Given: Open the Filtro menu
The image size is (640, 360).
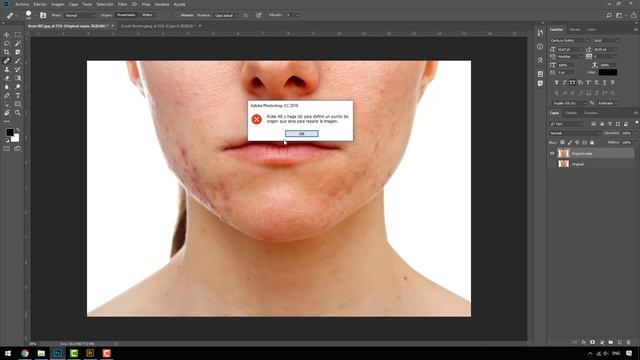Looking at the screenshot, I should [122, 4].
